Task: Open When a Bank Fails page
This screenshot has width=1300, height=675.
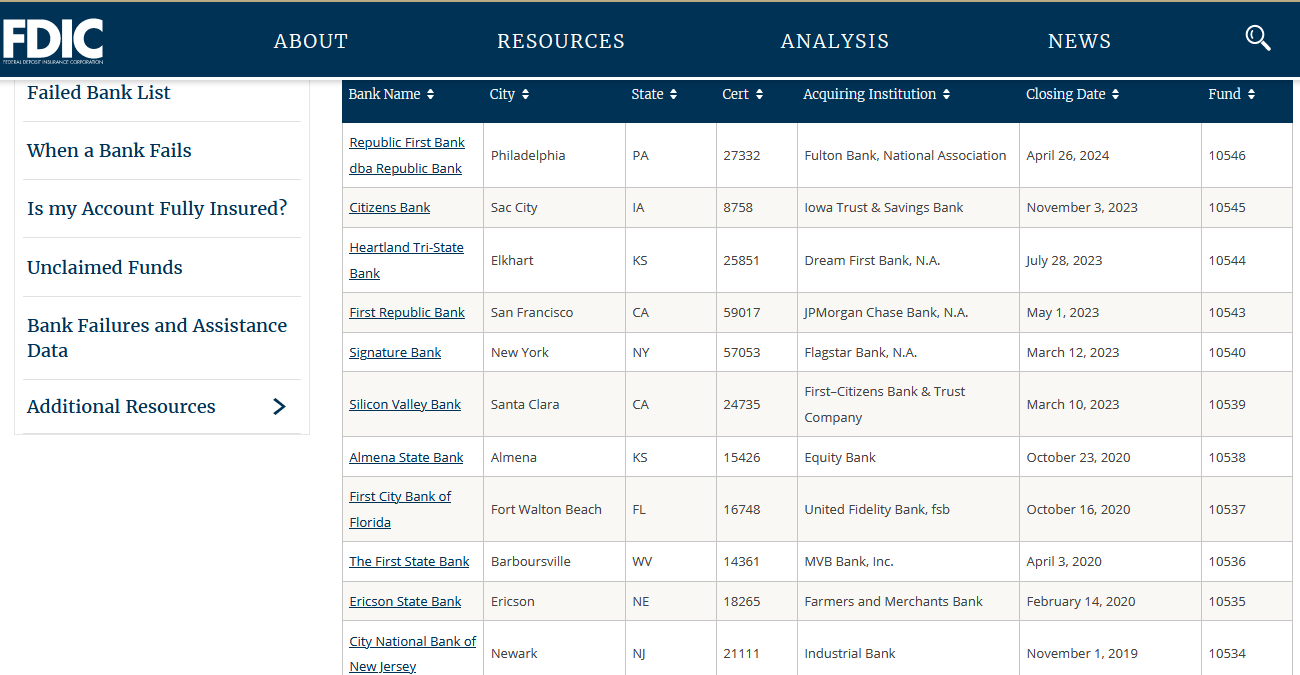Action: point(109,151)
